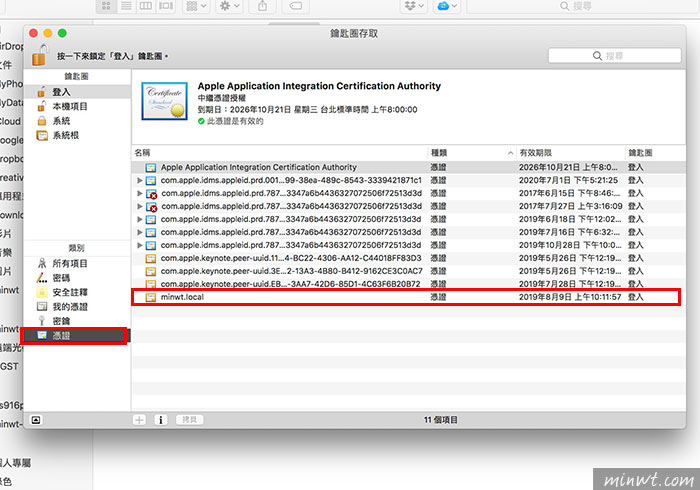Click the Keychain Access search field
700x490 pixels.
point(614,56)
